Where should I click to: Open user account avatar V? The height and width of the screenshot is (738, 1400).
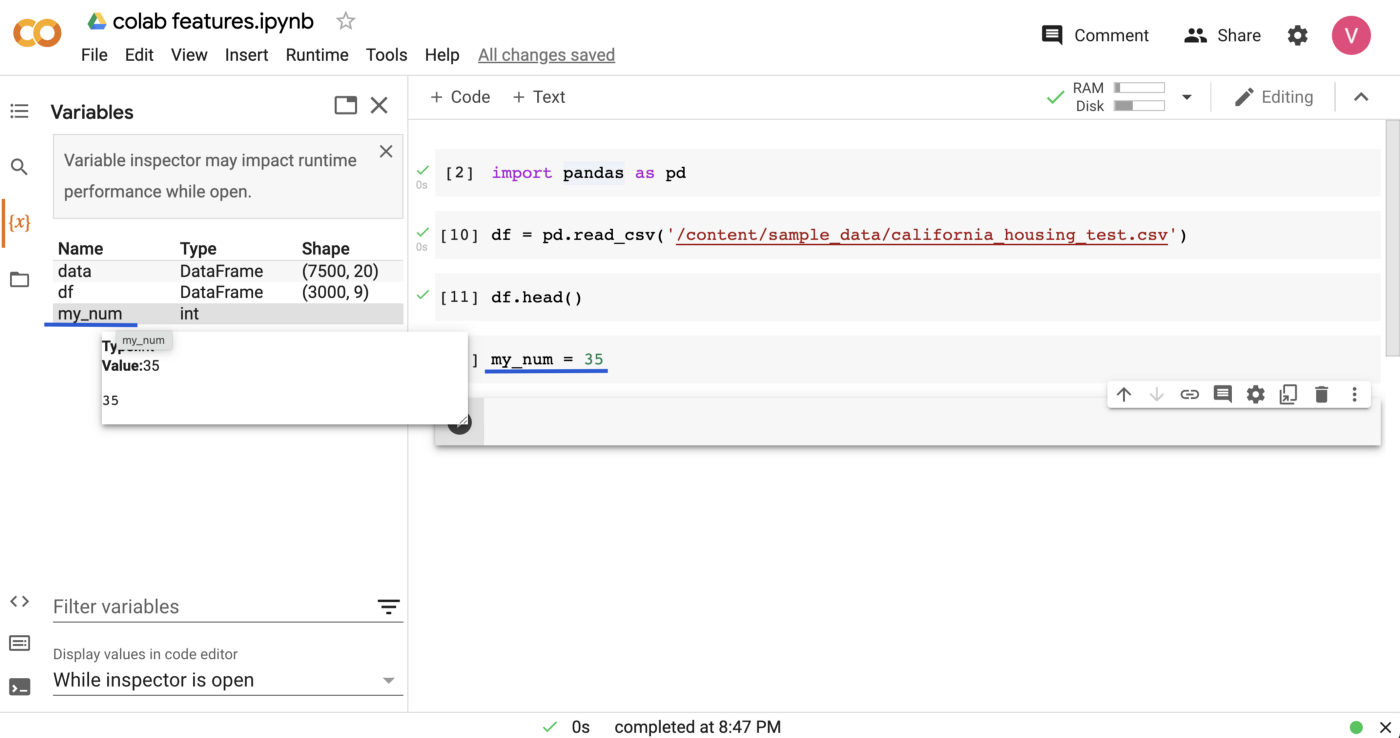tap(1351, 35)
